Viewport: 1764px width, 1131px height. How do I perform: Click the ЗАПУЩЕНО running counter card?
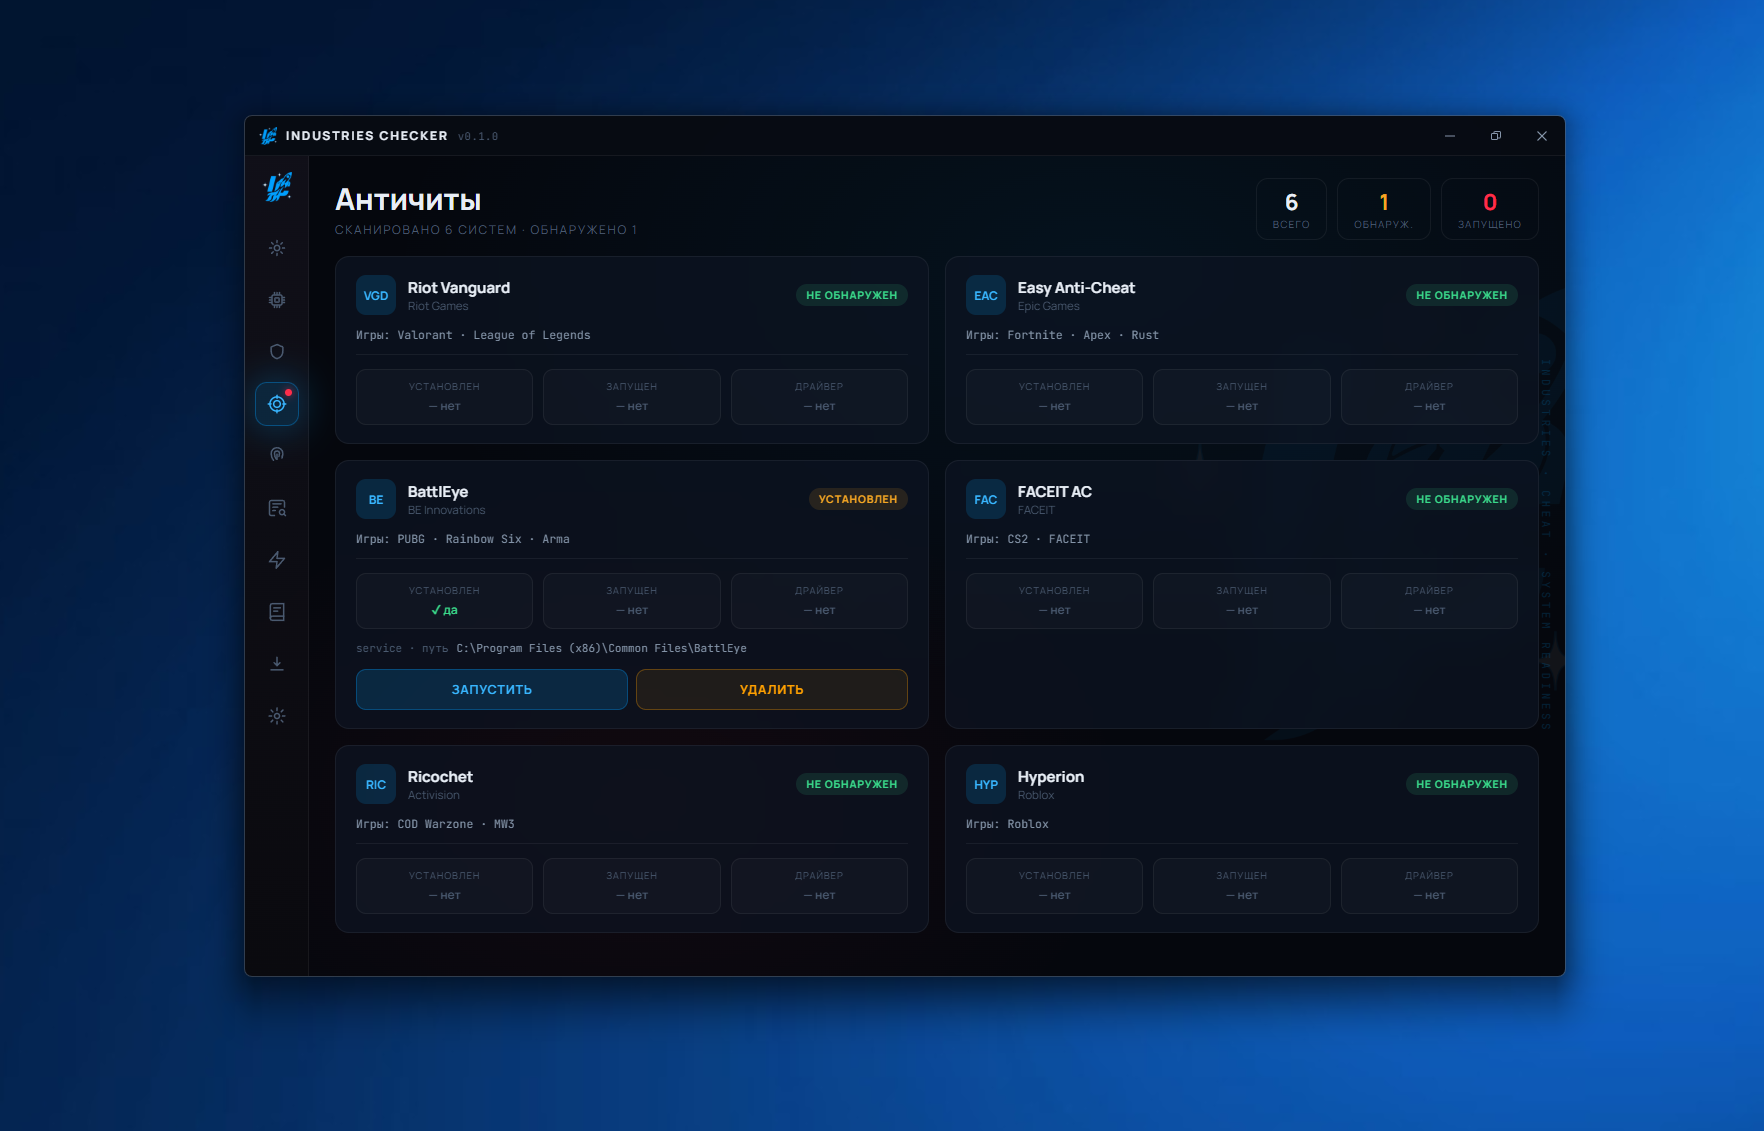(x=1490, y=209)
